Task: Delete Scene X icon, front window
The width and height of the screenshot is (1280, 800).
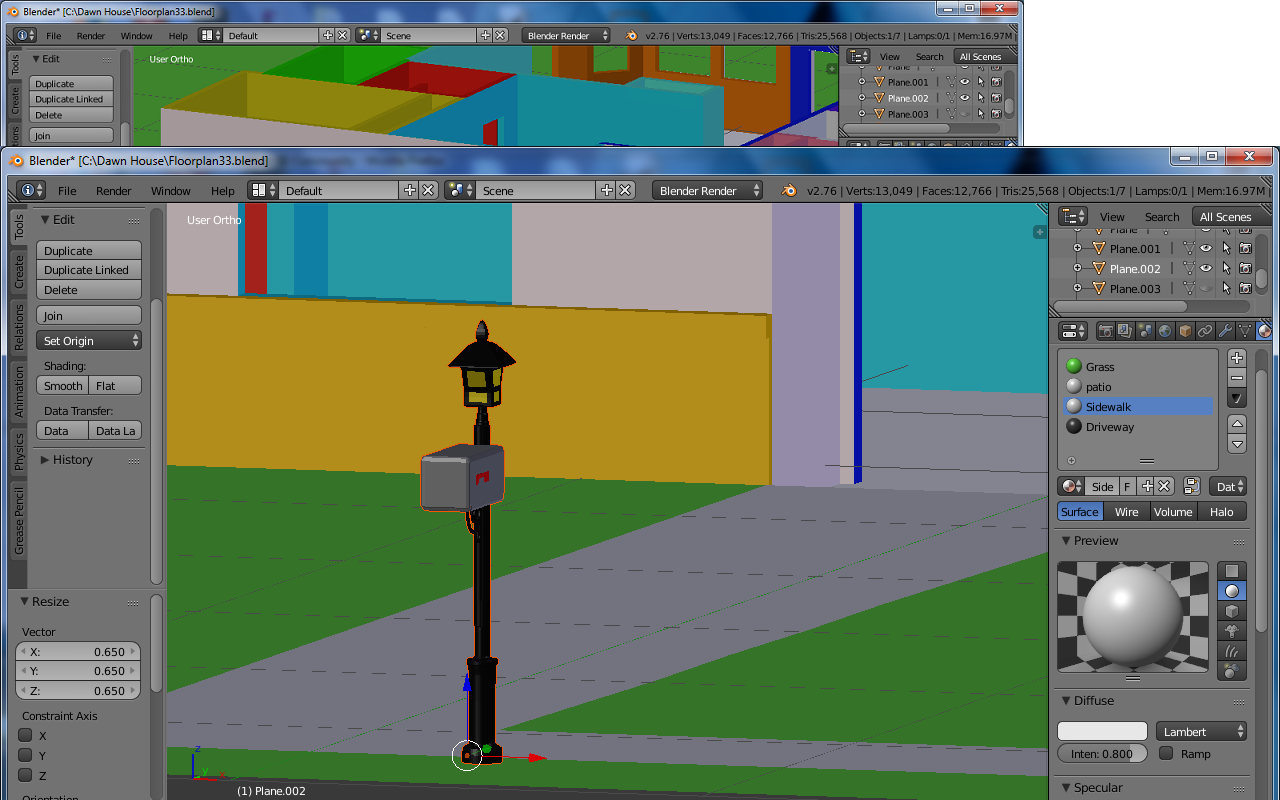Action: point(625,190)
